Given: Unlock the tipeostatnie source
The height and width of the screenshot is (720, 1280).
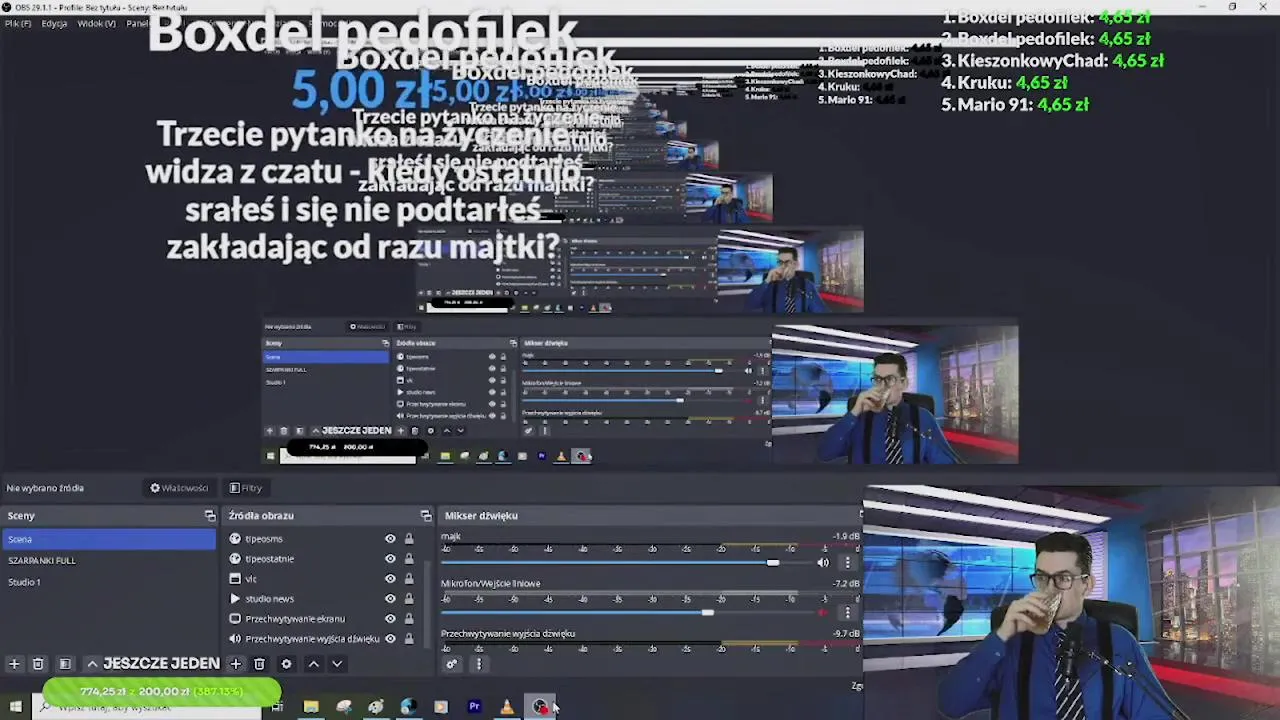Looking at the screenshot, I should tap(408, 559).
